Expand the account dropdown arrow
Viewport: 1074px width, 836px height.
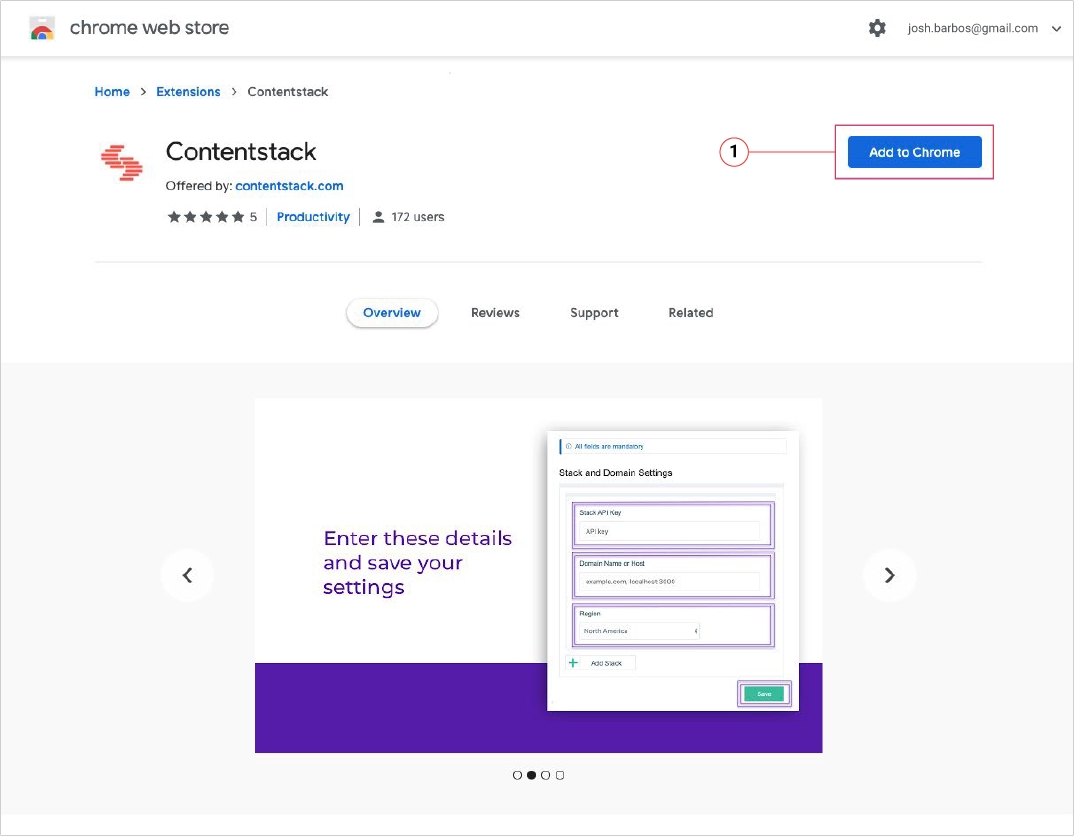(x=1056, y=29)
